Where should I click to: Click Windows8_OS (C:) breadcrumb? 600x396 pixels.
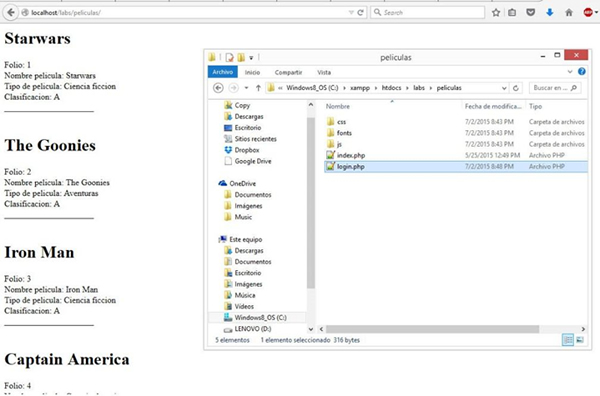click(312, 88)
